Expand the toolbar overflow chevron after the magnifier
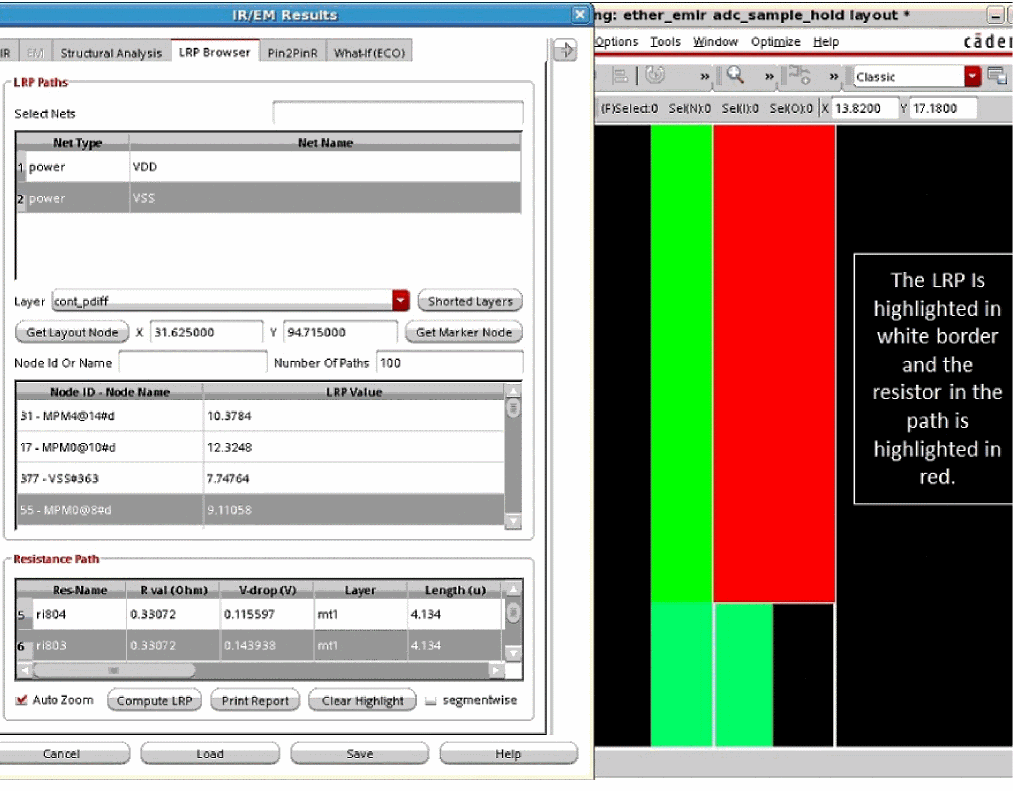Screen dimensions: 1013x791 click(769, 77)
